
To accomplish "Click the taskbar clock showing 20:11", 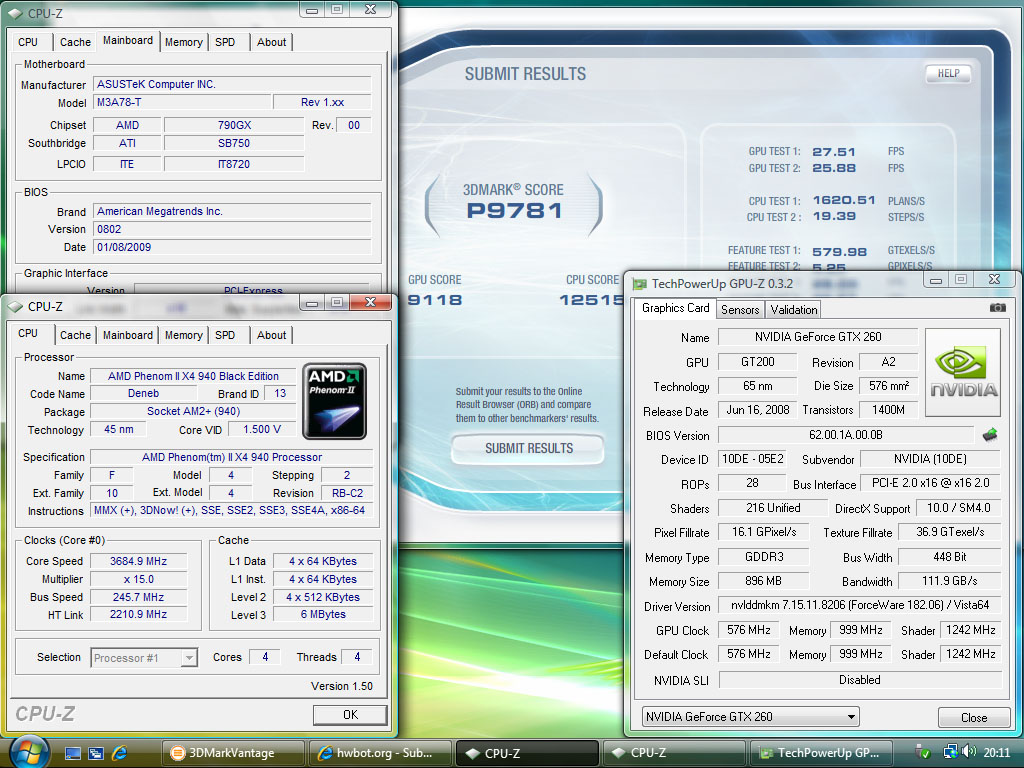I will pos(997,752).
